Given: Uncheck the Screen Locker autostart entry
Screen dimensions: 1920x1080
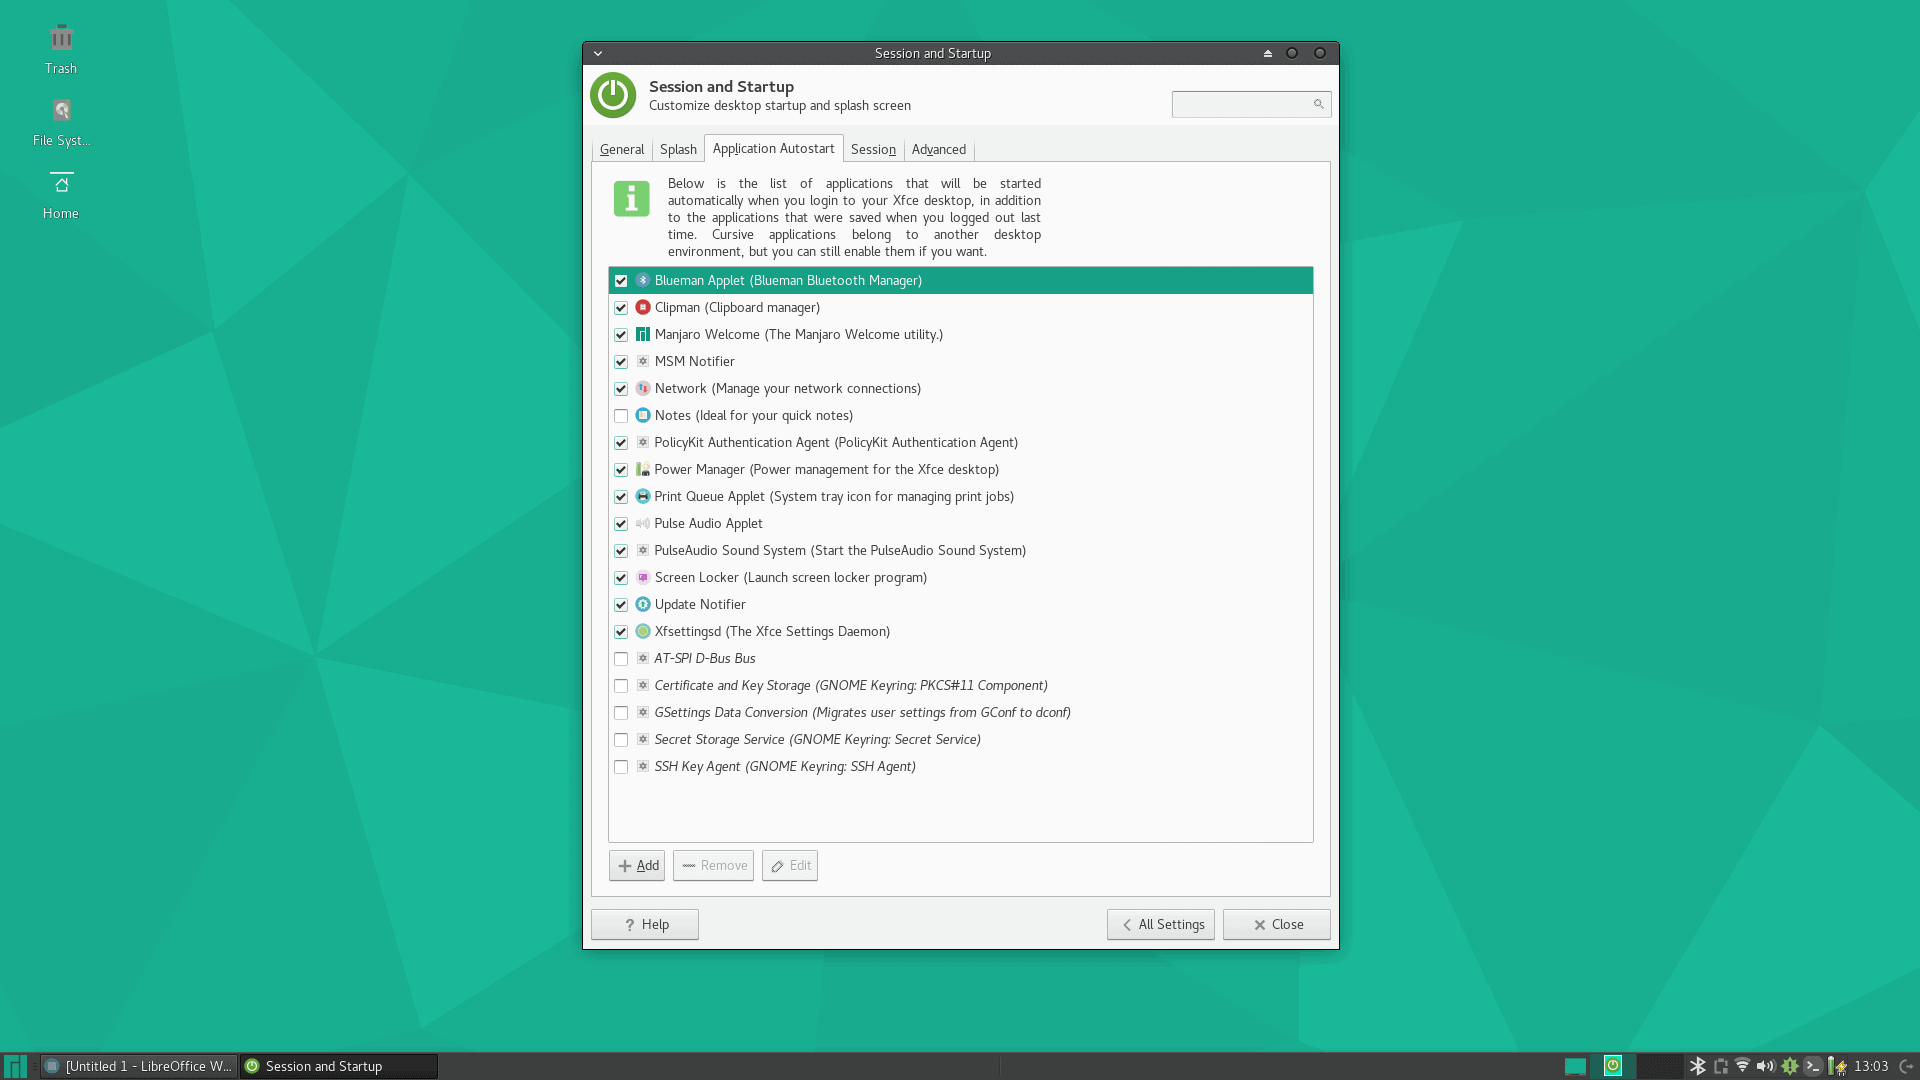Looking at the screenshot, I should (x=621, y=577).
